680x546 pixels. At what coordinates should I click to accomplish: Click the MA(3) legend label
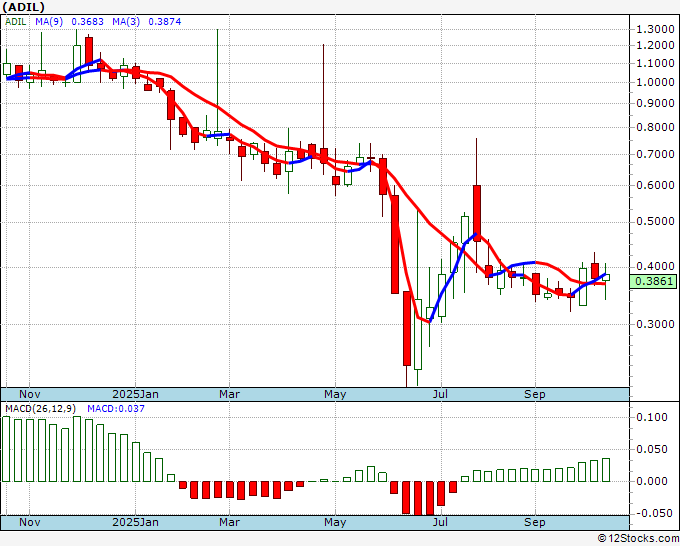pyautogui.click(x=126, y=22)
